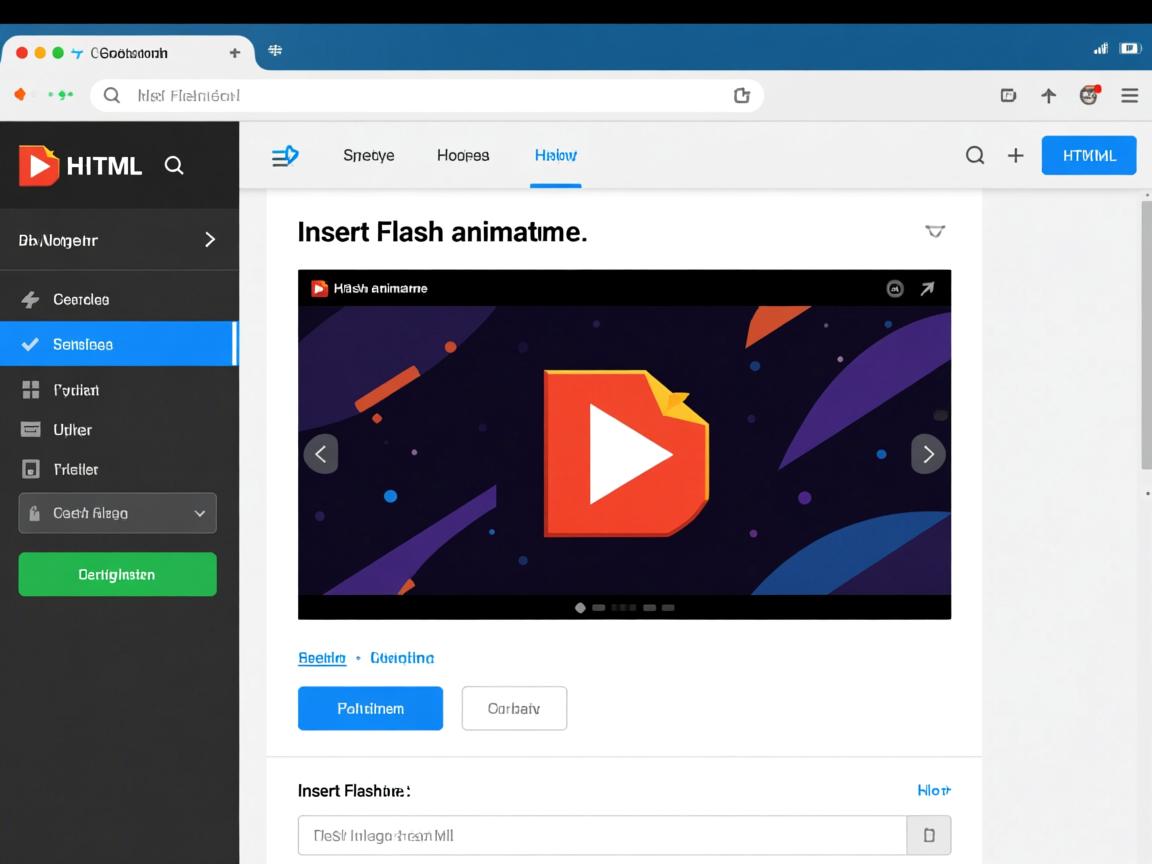Click the expand arrow icon in video header
Screen dimensions: 1152x864
click(x=927, y=289)
